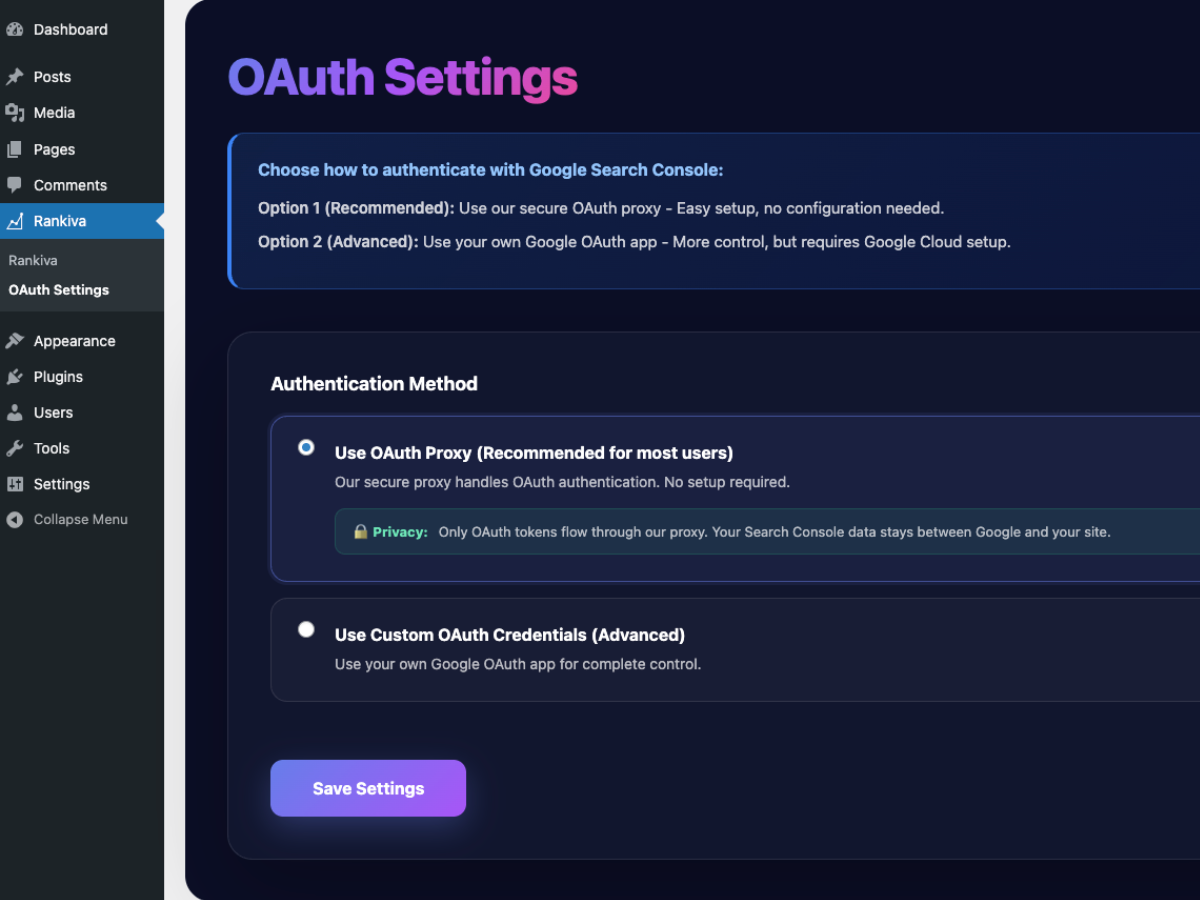Open Appearance using the brush icon
This screenshot has height=900, width=1200.
pyautogui.click(x=17, y=340)
